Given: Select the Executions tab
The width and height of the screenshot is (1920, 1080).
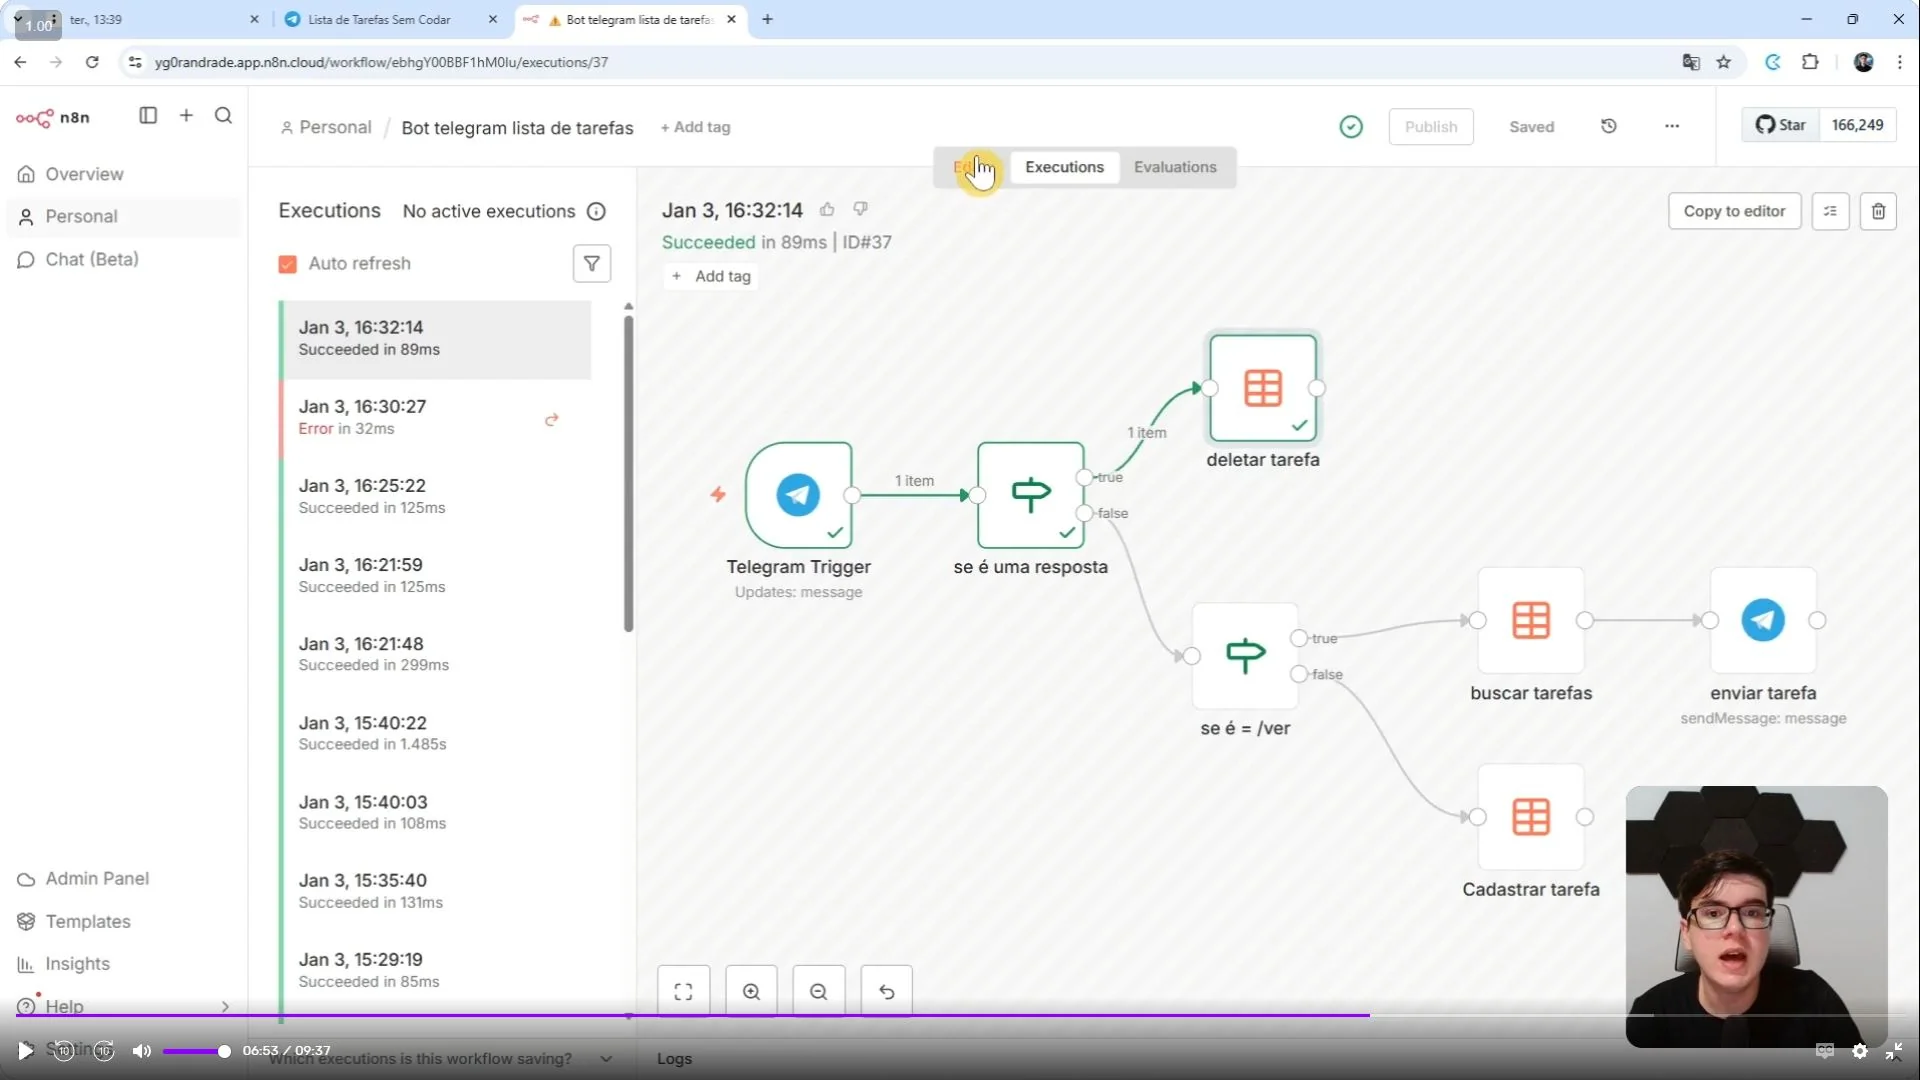Looking at the screenshot, I should pos(1064,168).
